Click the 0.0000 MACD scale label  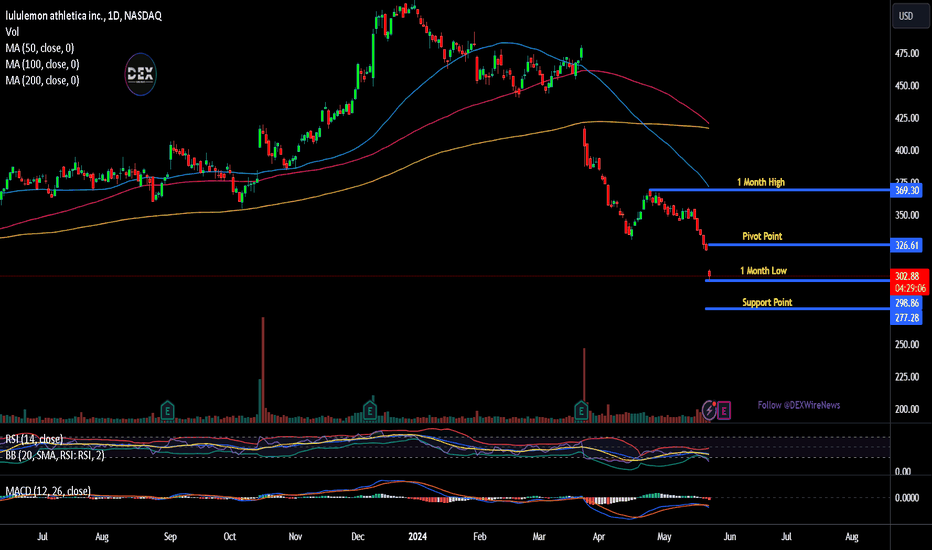906,498
